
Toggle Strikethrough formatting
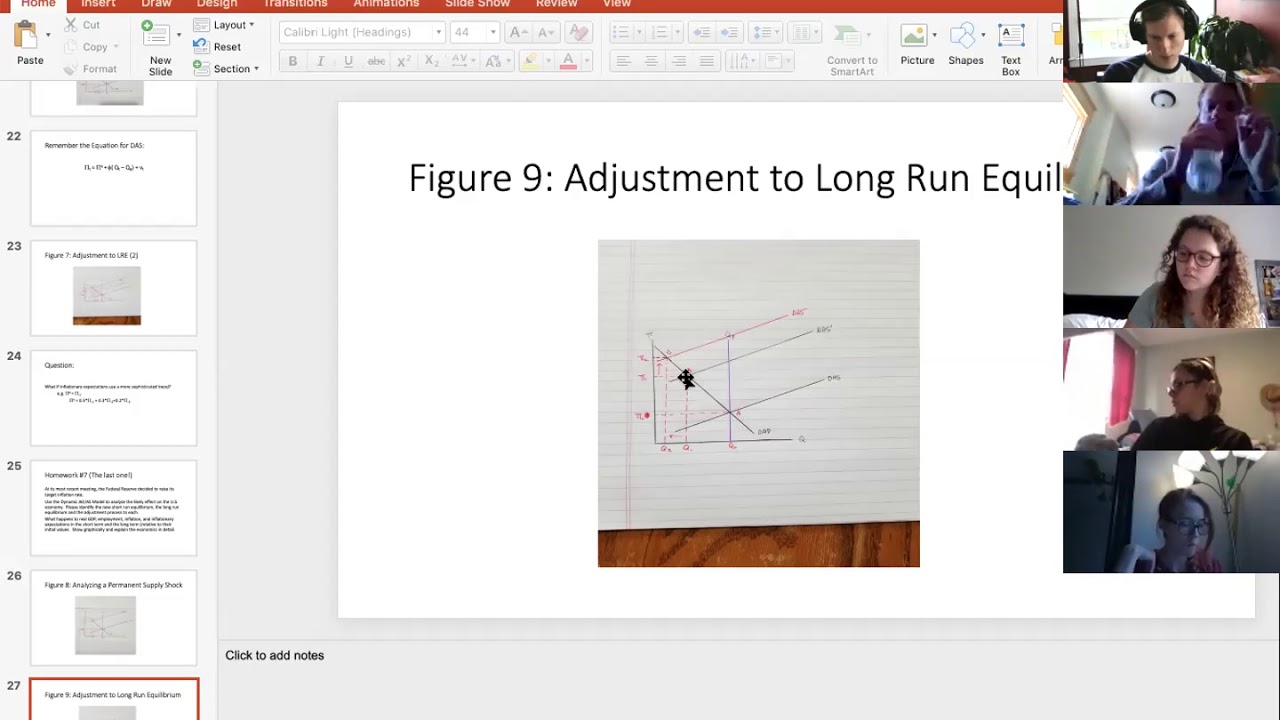(x=376, y=62)
